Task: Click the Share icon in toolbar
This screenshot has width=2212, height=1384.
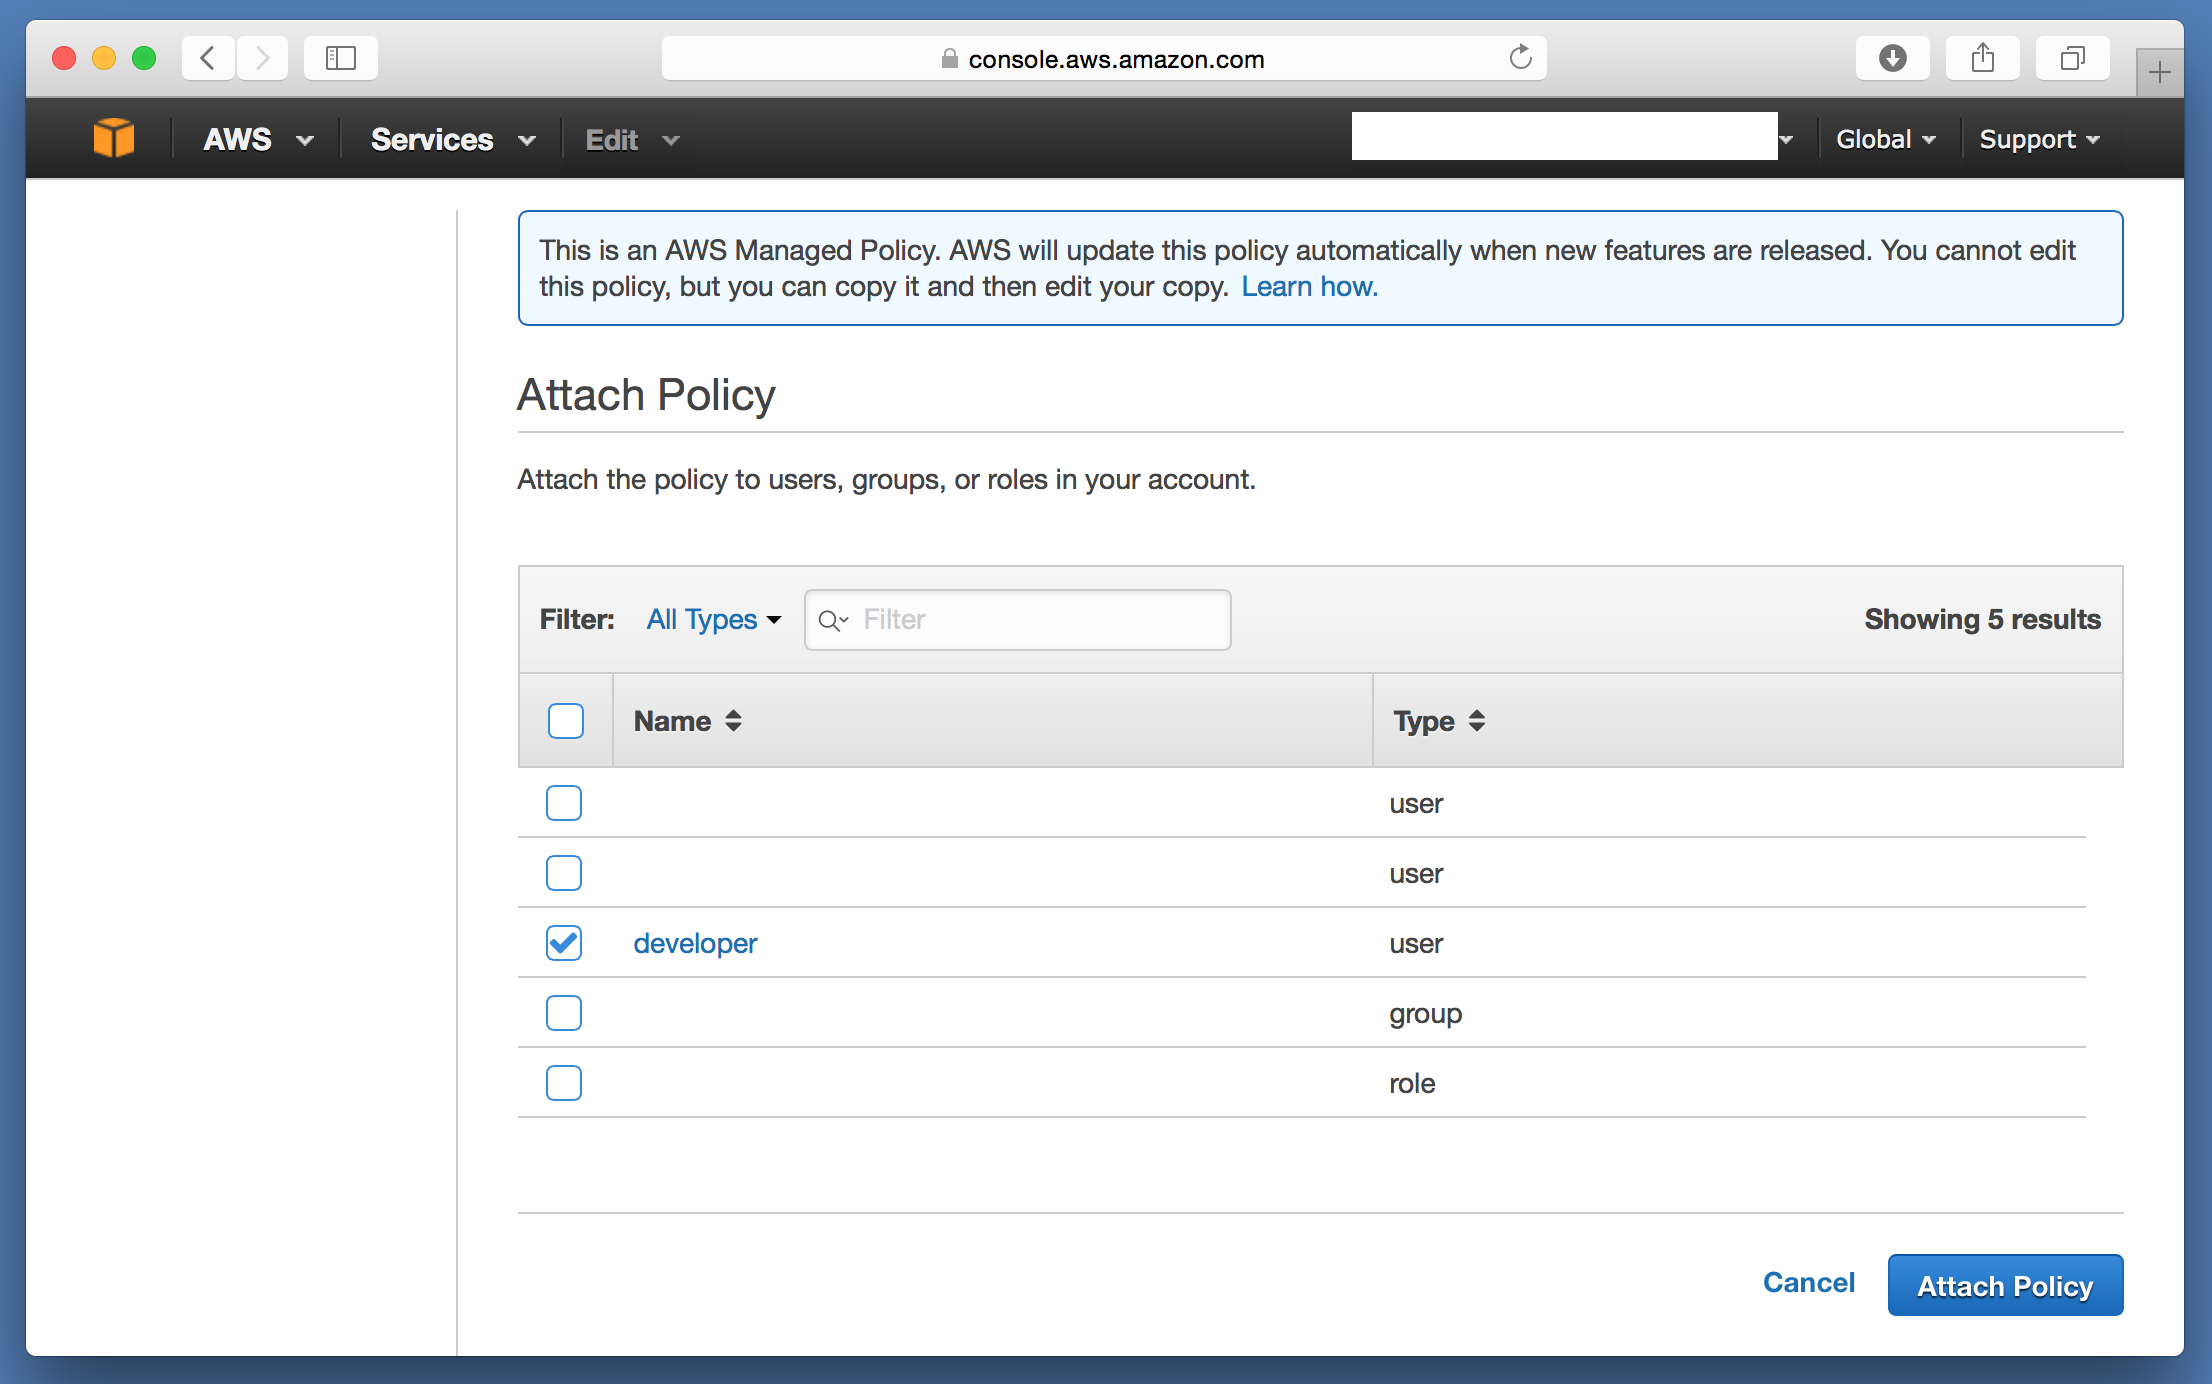Action: [x=1982, y=58]
